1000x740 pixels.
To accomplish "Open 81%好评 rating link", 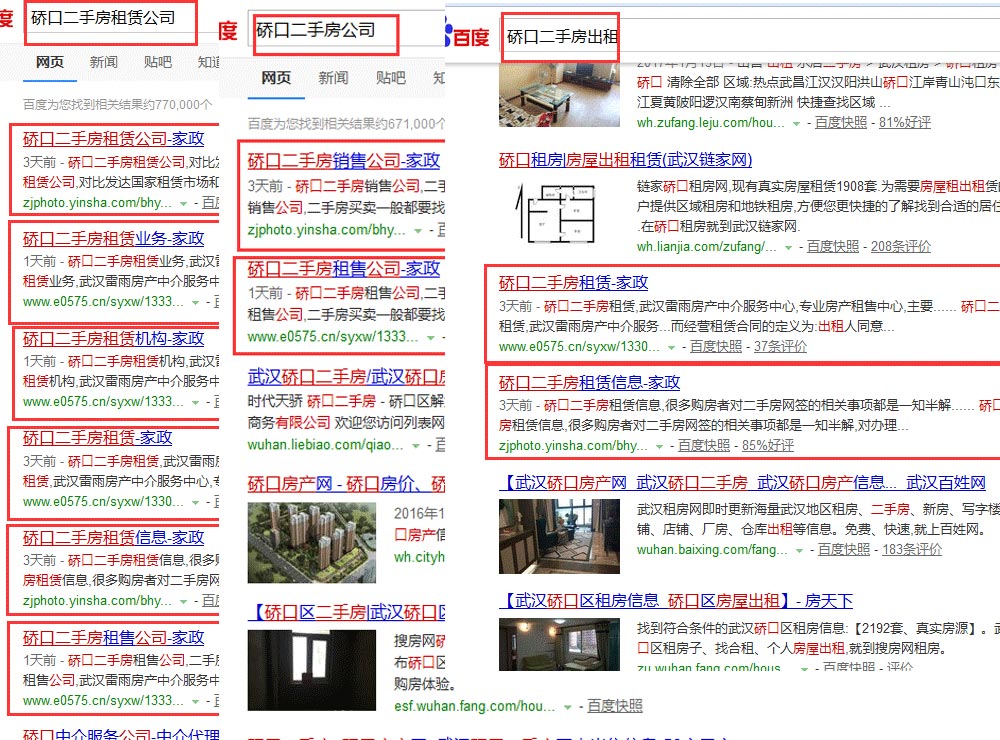I will point(905,122).
